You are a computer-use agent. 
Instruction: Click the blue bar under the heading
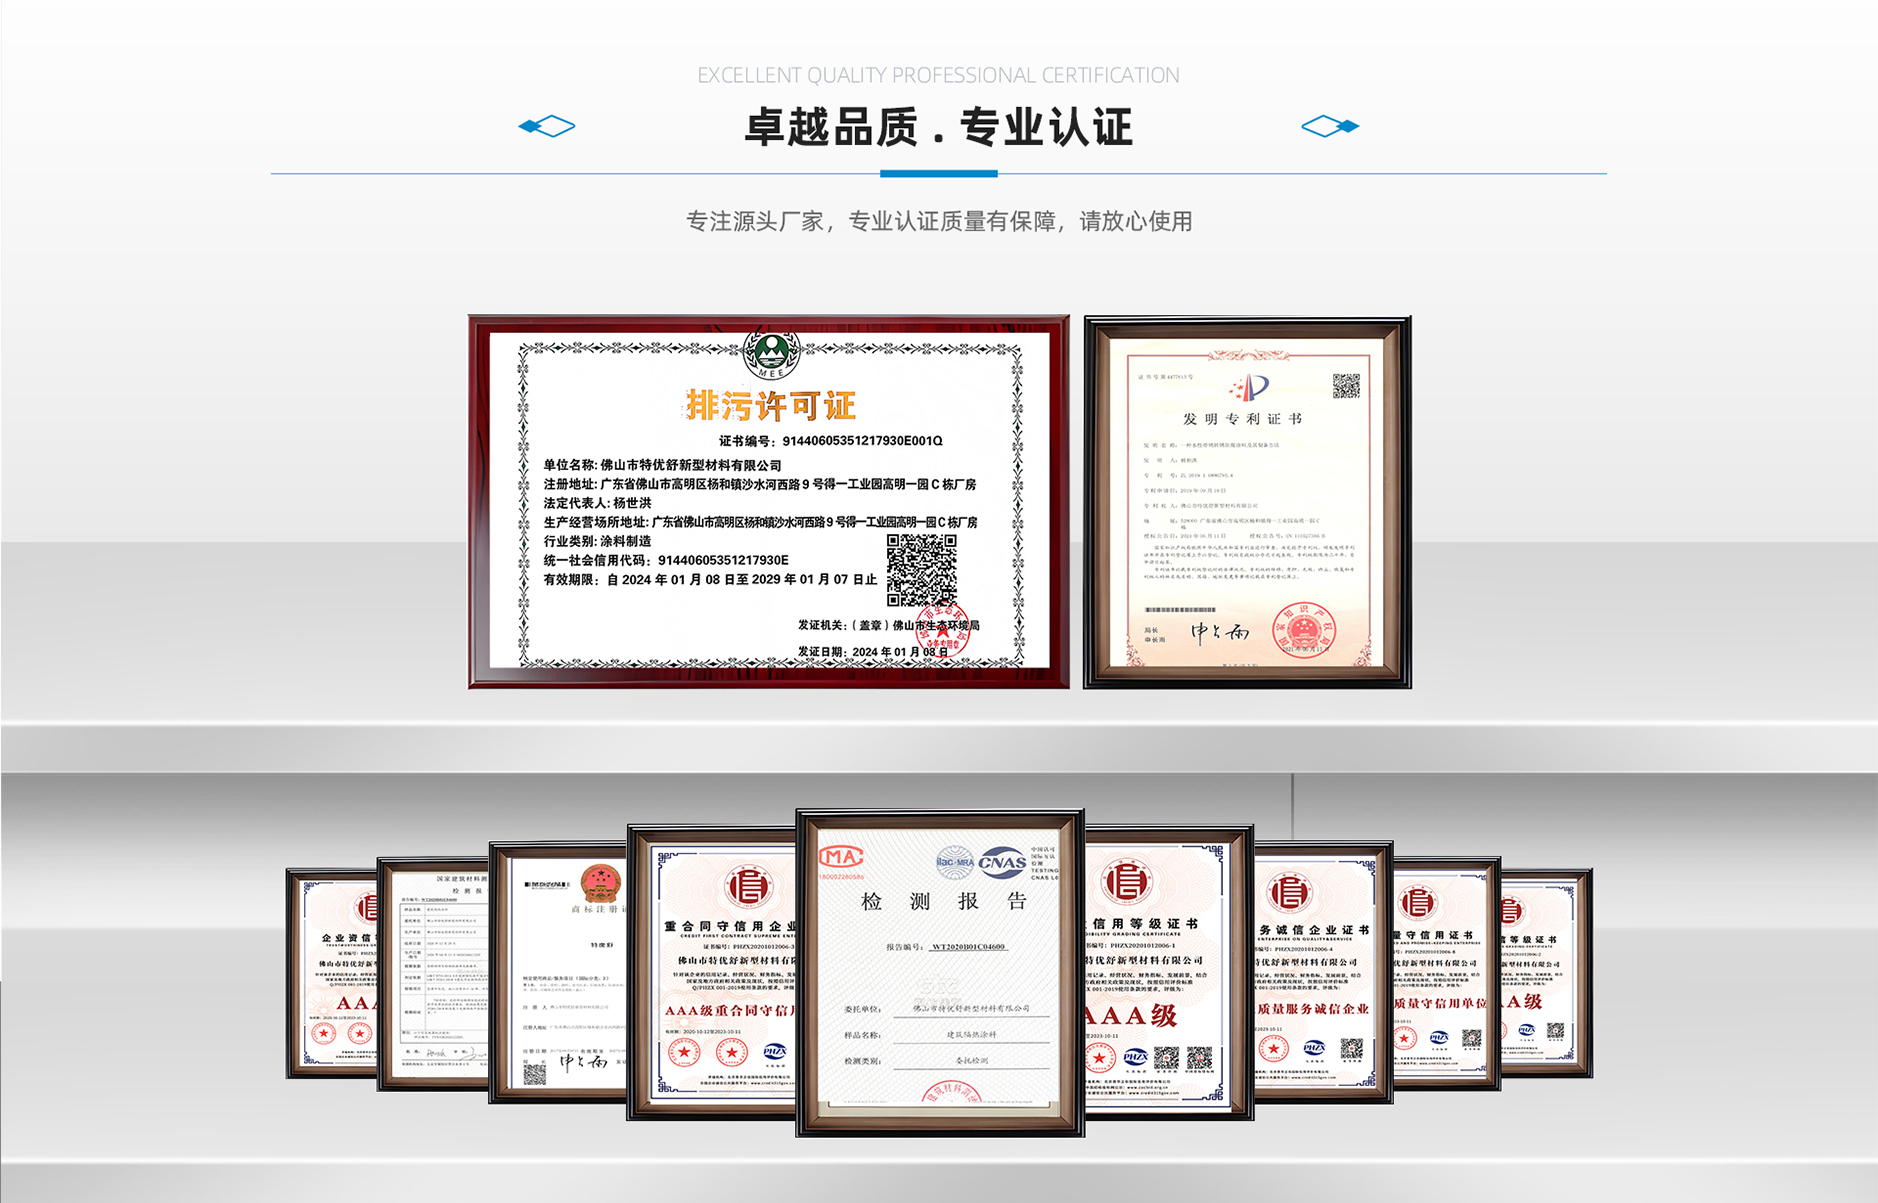point(938,174)
